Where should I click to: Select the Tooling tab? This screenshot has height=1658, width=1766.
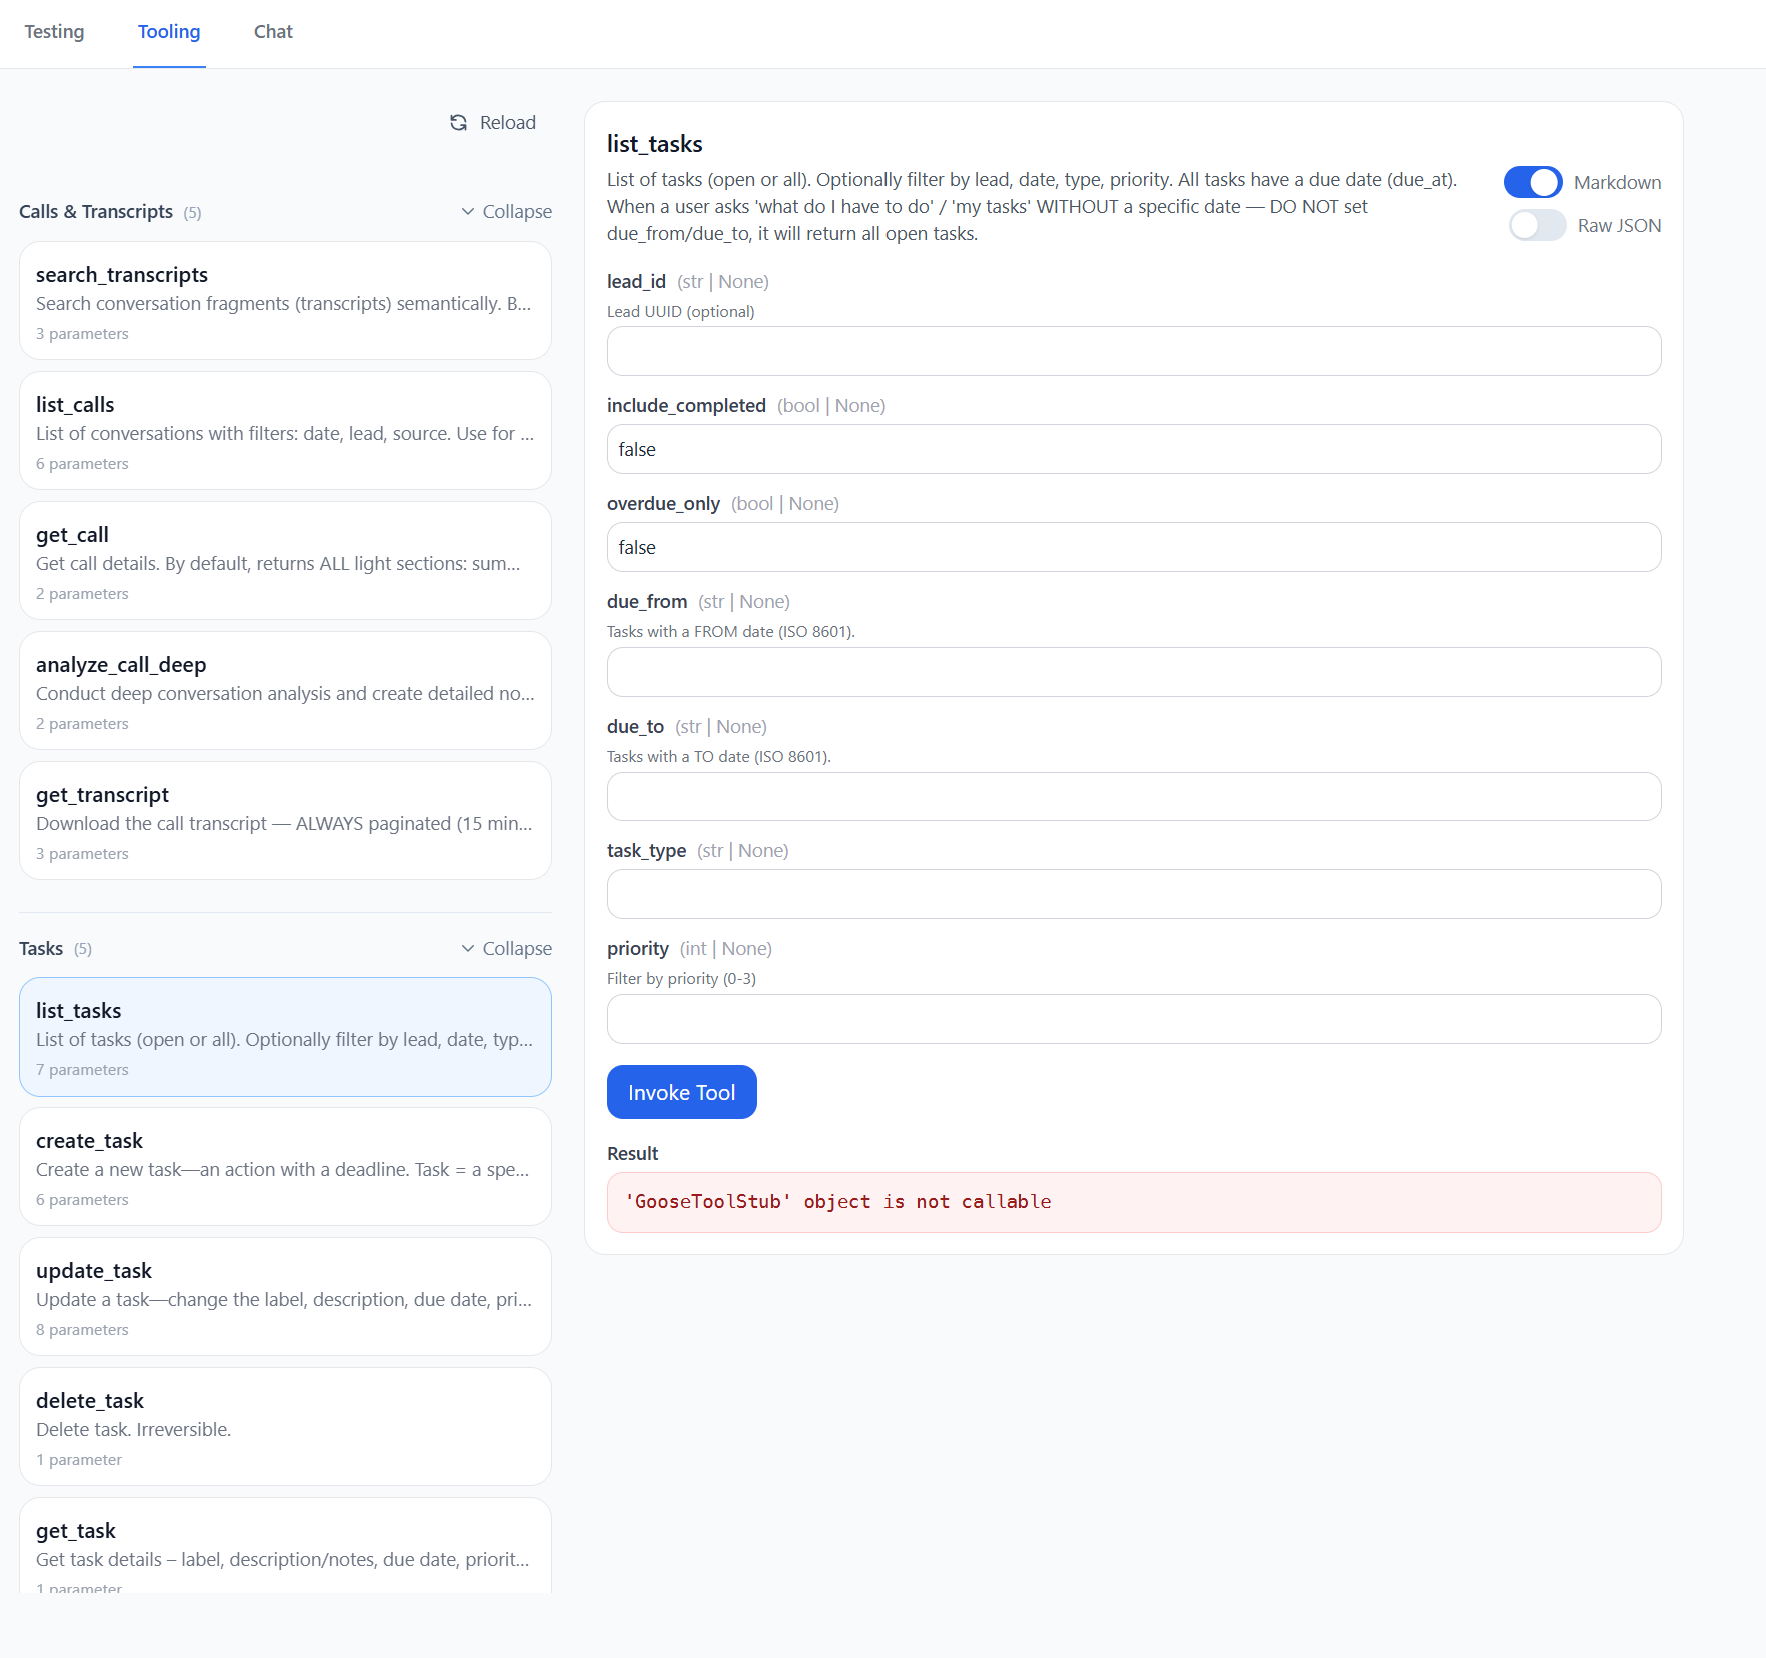168,32
